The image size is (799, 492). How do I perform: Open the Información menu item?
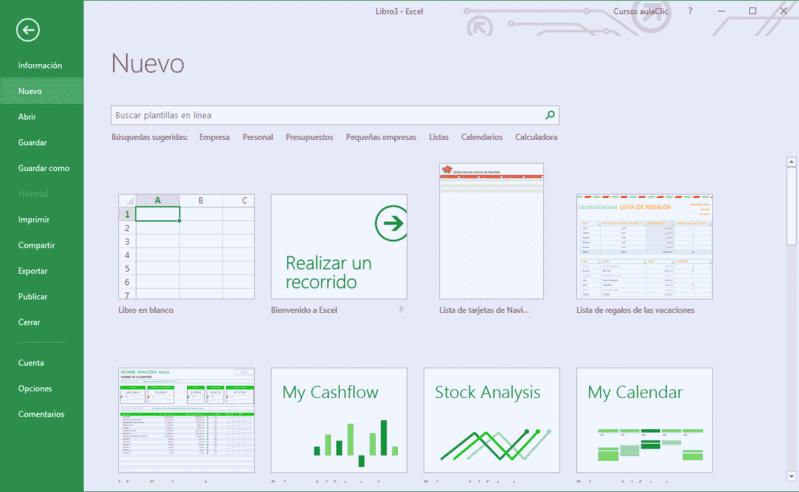[x=40, y=65]
